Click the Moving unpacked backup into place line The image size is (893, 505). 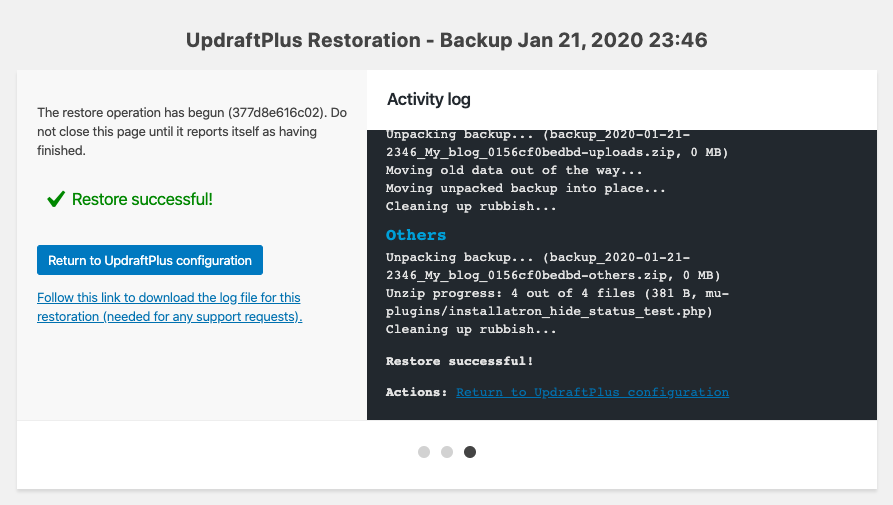point(525,188)
